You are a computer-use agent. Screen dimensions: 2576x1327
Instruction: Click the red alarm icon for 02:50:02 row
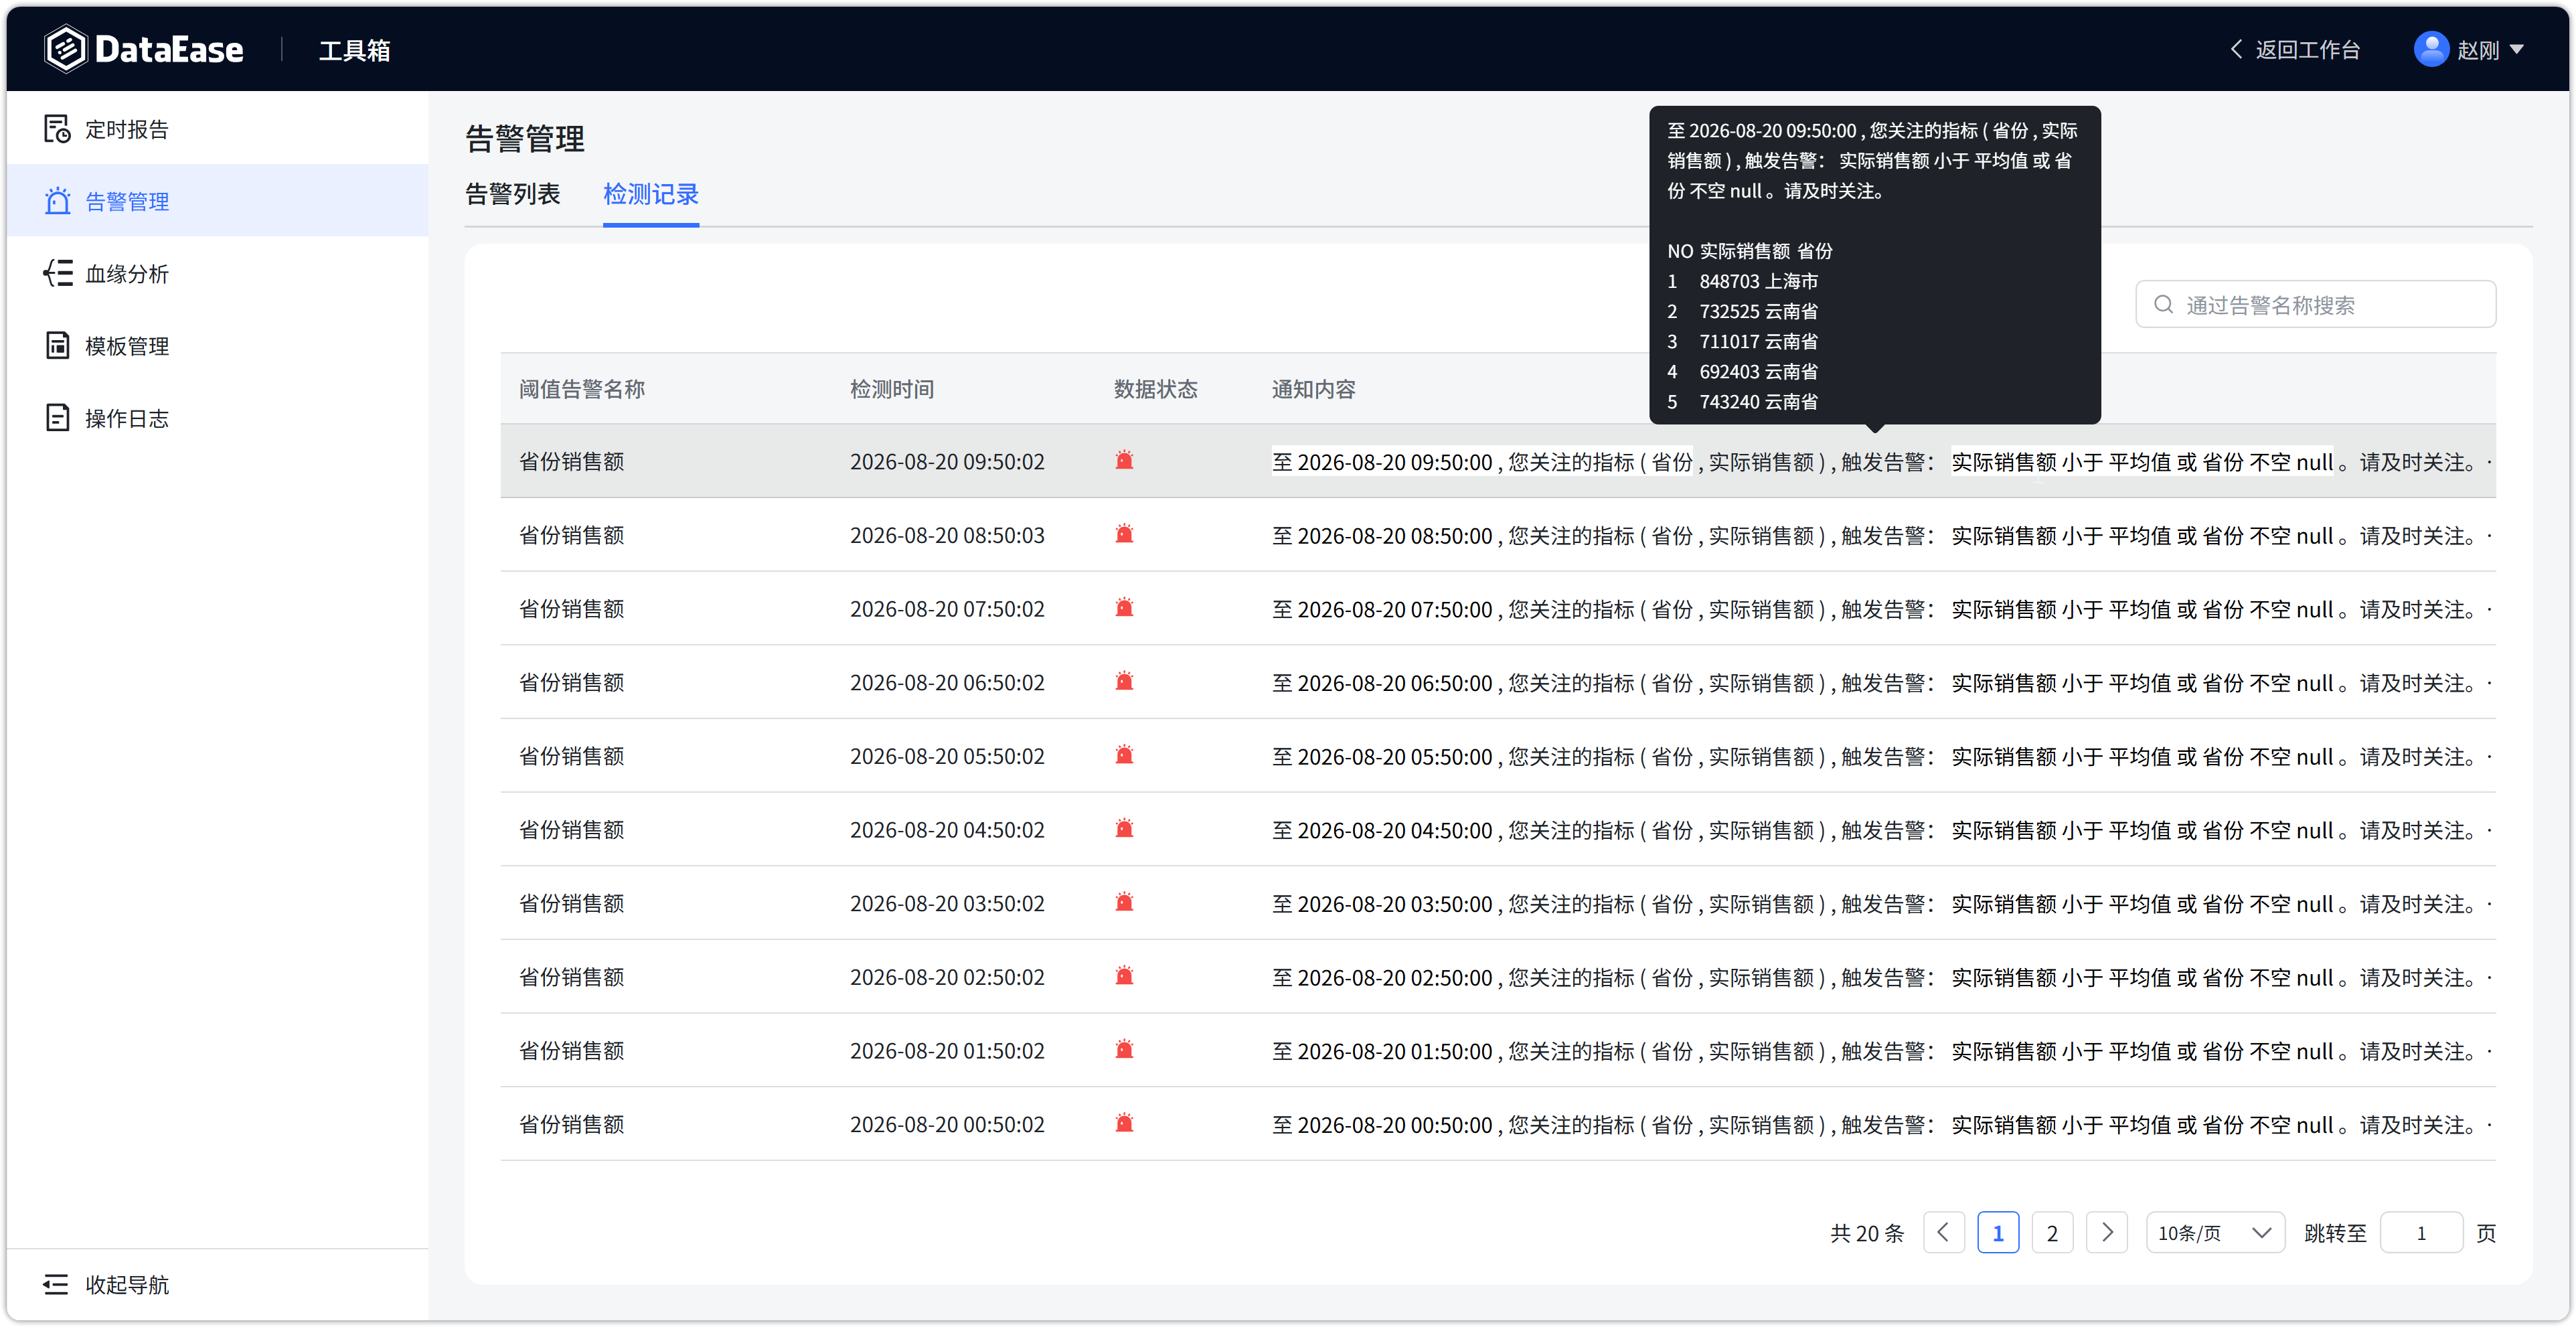1124,976
